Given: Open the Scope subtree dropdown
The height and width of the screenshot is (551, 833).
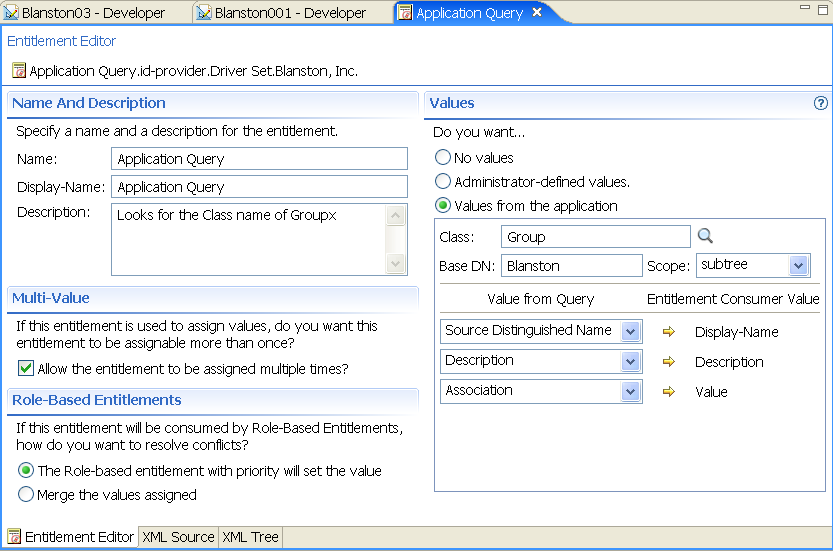Looking at the screenshot, I should 798,265.
